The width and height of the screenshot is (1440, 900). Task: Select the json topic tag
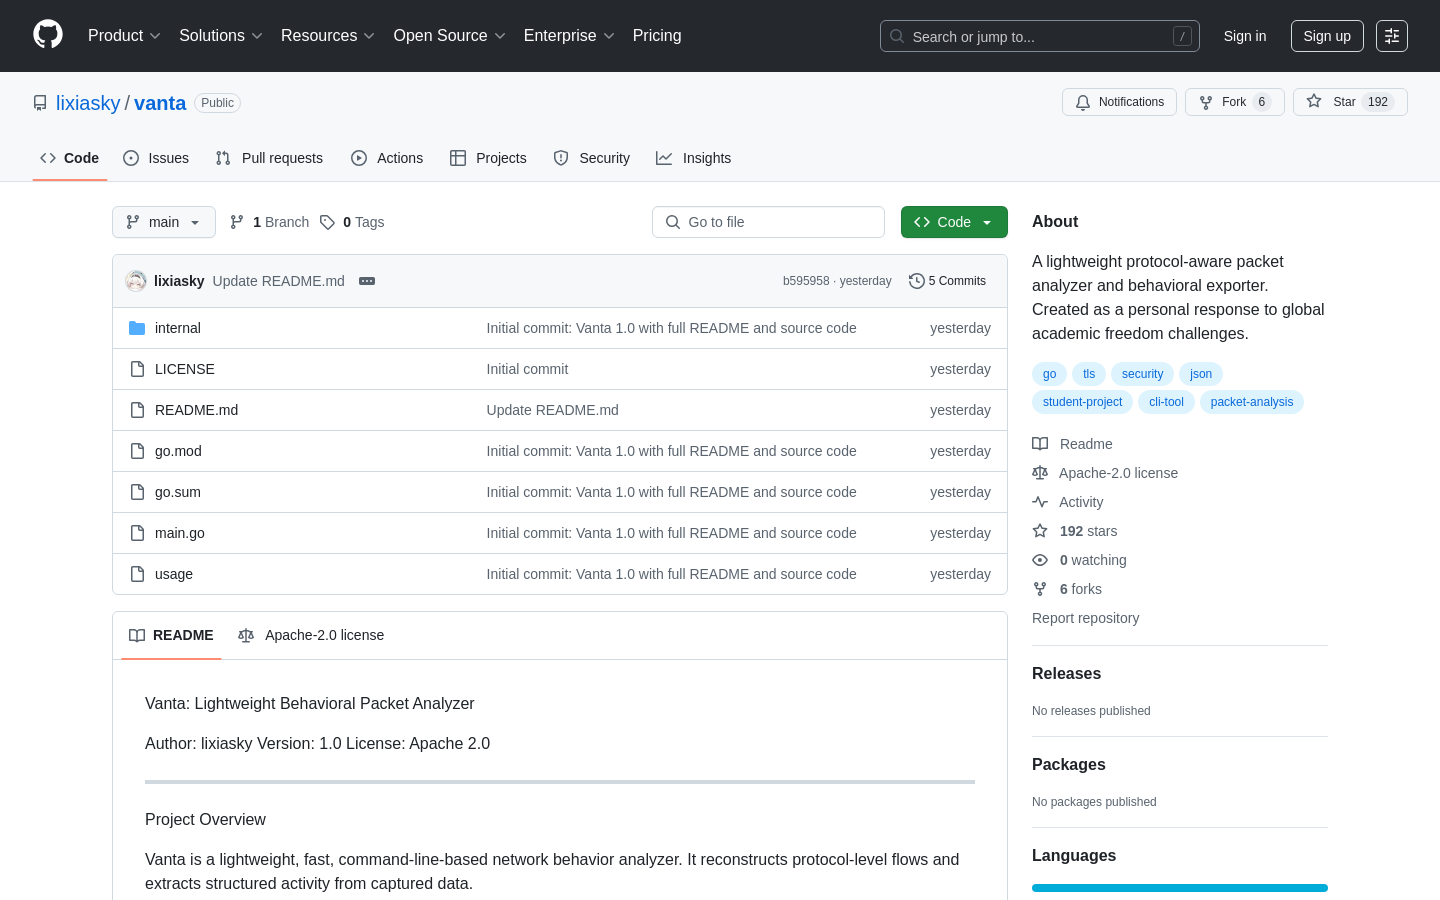(1201, 374)
